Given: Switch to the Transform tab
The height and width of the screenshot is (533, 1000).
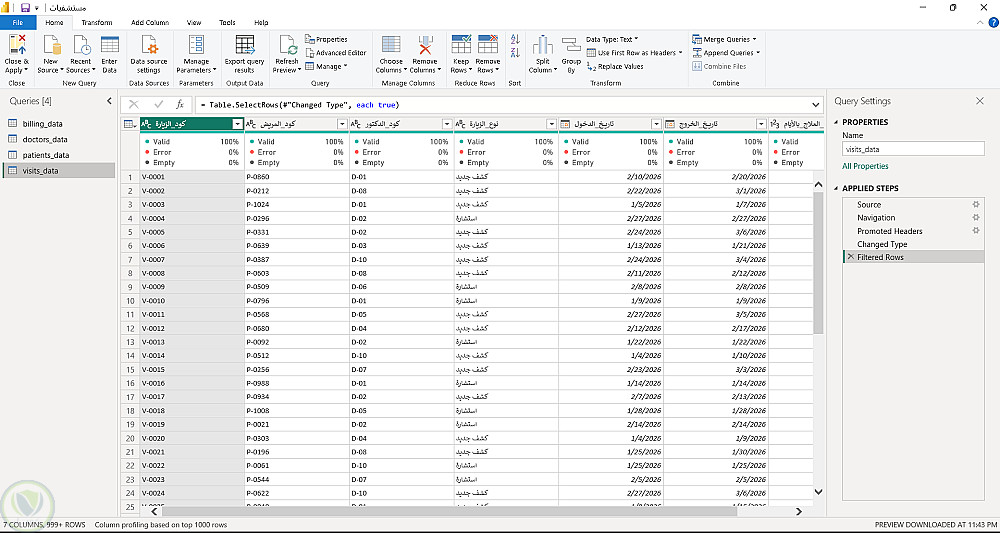Looking at the screenshot, I should 97,22.
